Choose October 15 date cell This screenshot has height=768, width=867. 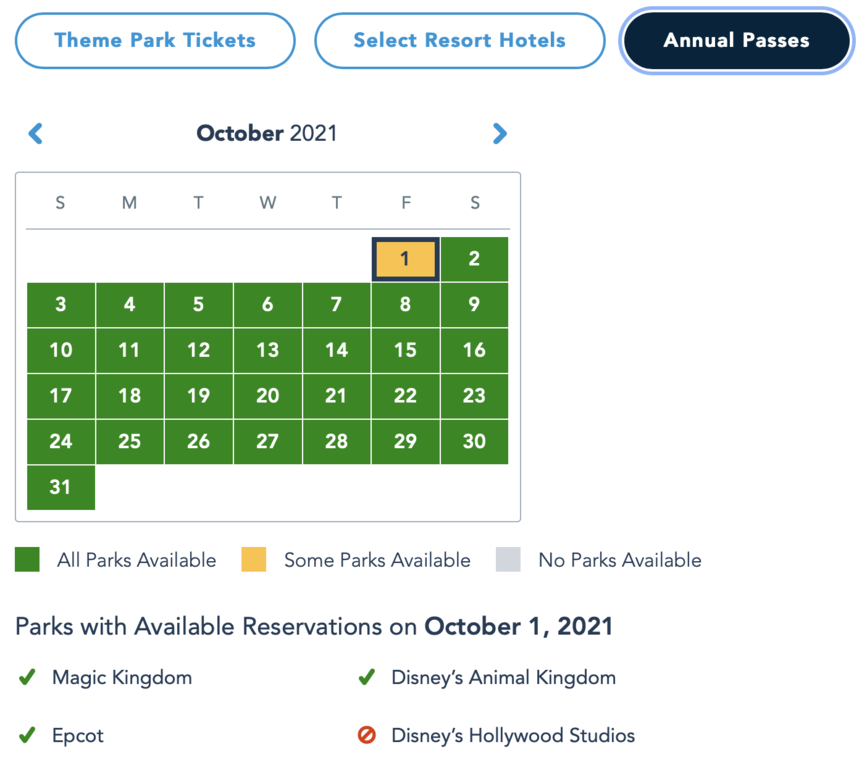point(405,350)
